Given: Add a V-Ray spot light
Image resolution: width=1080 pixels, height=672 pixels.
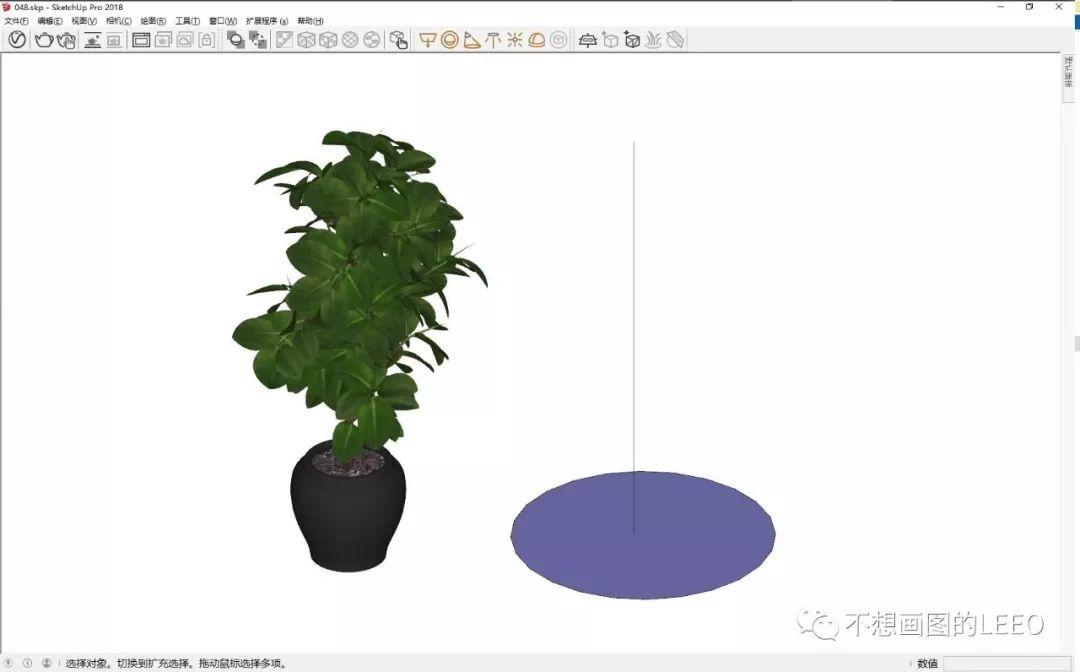Looking at the screenshot, I should click(x=472, y=40).
